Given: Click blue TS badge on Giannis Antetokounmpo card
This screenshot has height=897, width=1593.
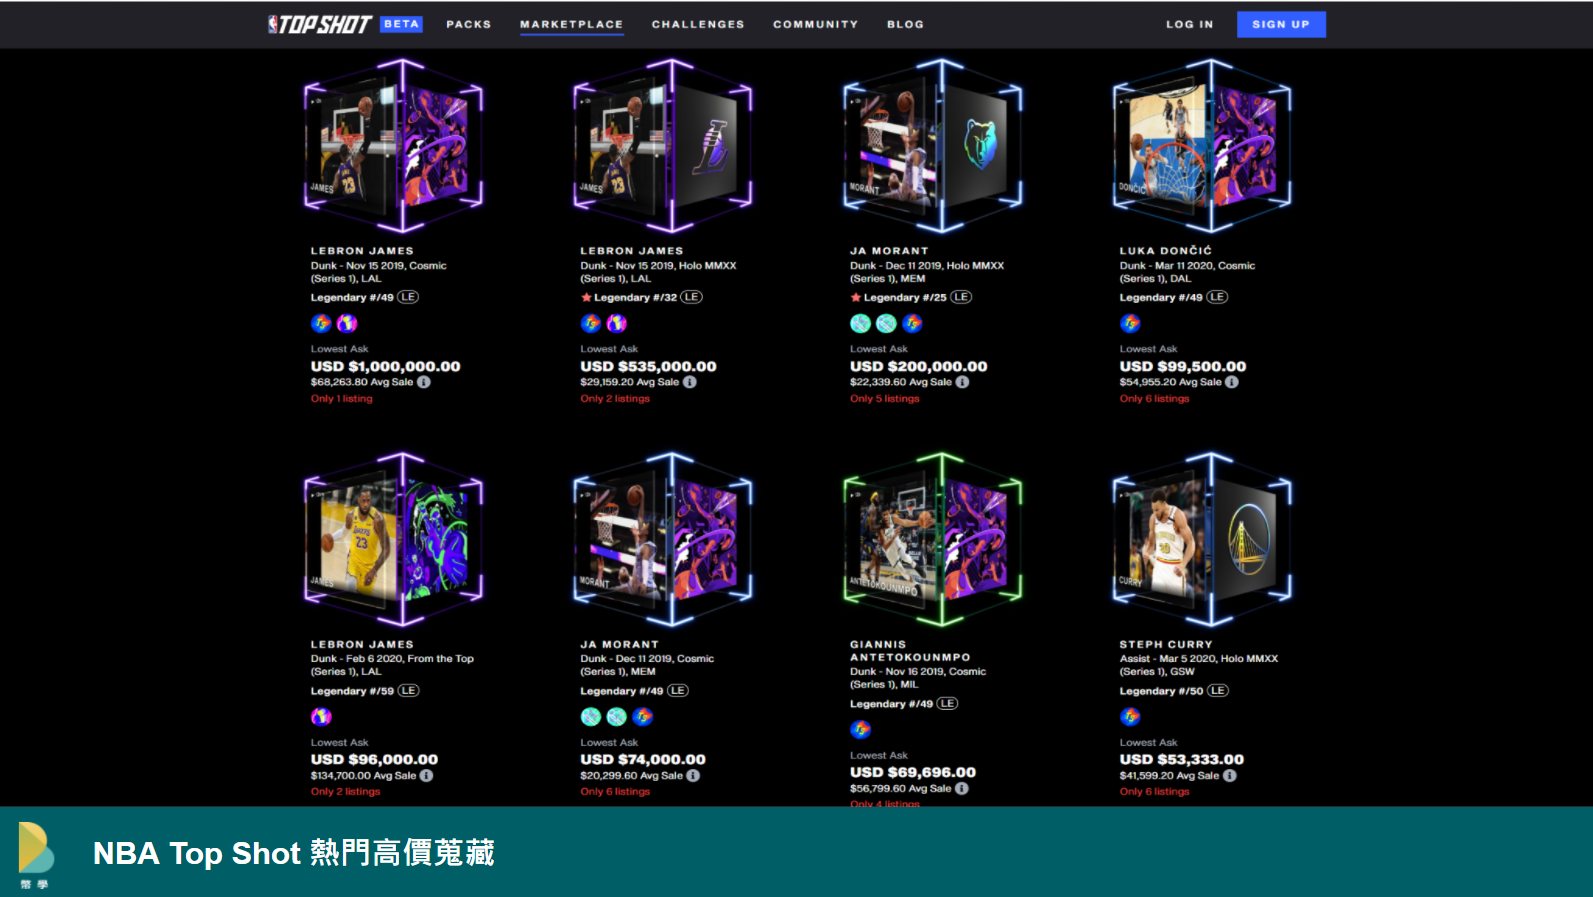Looking at the screenshot, I should [860, 729].
